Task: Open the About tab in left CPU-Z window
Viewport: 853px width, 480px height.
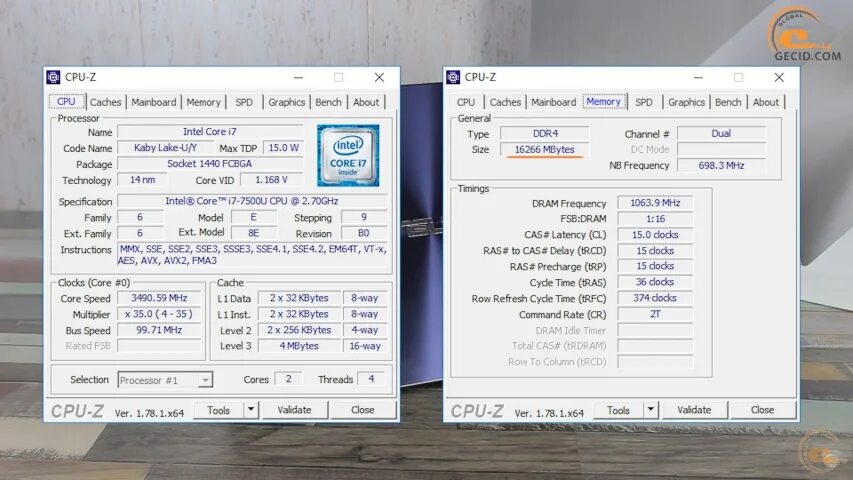Action: (x=366, y=102)
